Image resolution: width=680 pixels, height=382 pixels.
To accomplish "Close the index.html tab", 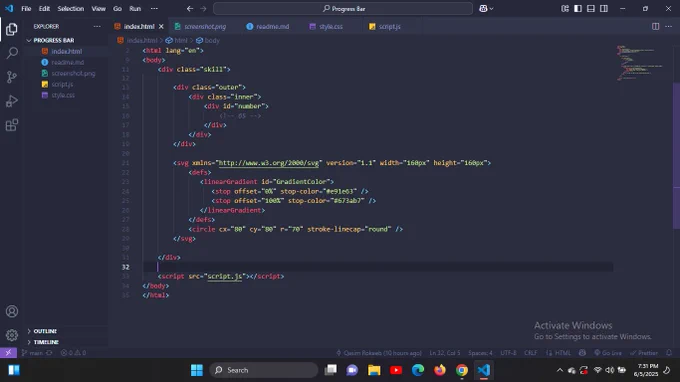I will point(161,26).
